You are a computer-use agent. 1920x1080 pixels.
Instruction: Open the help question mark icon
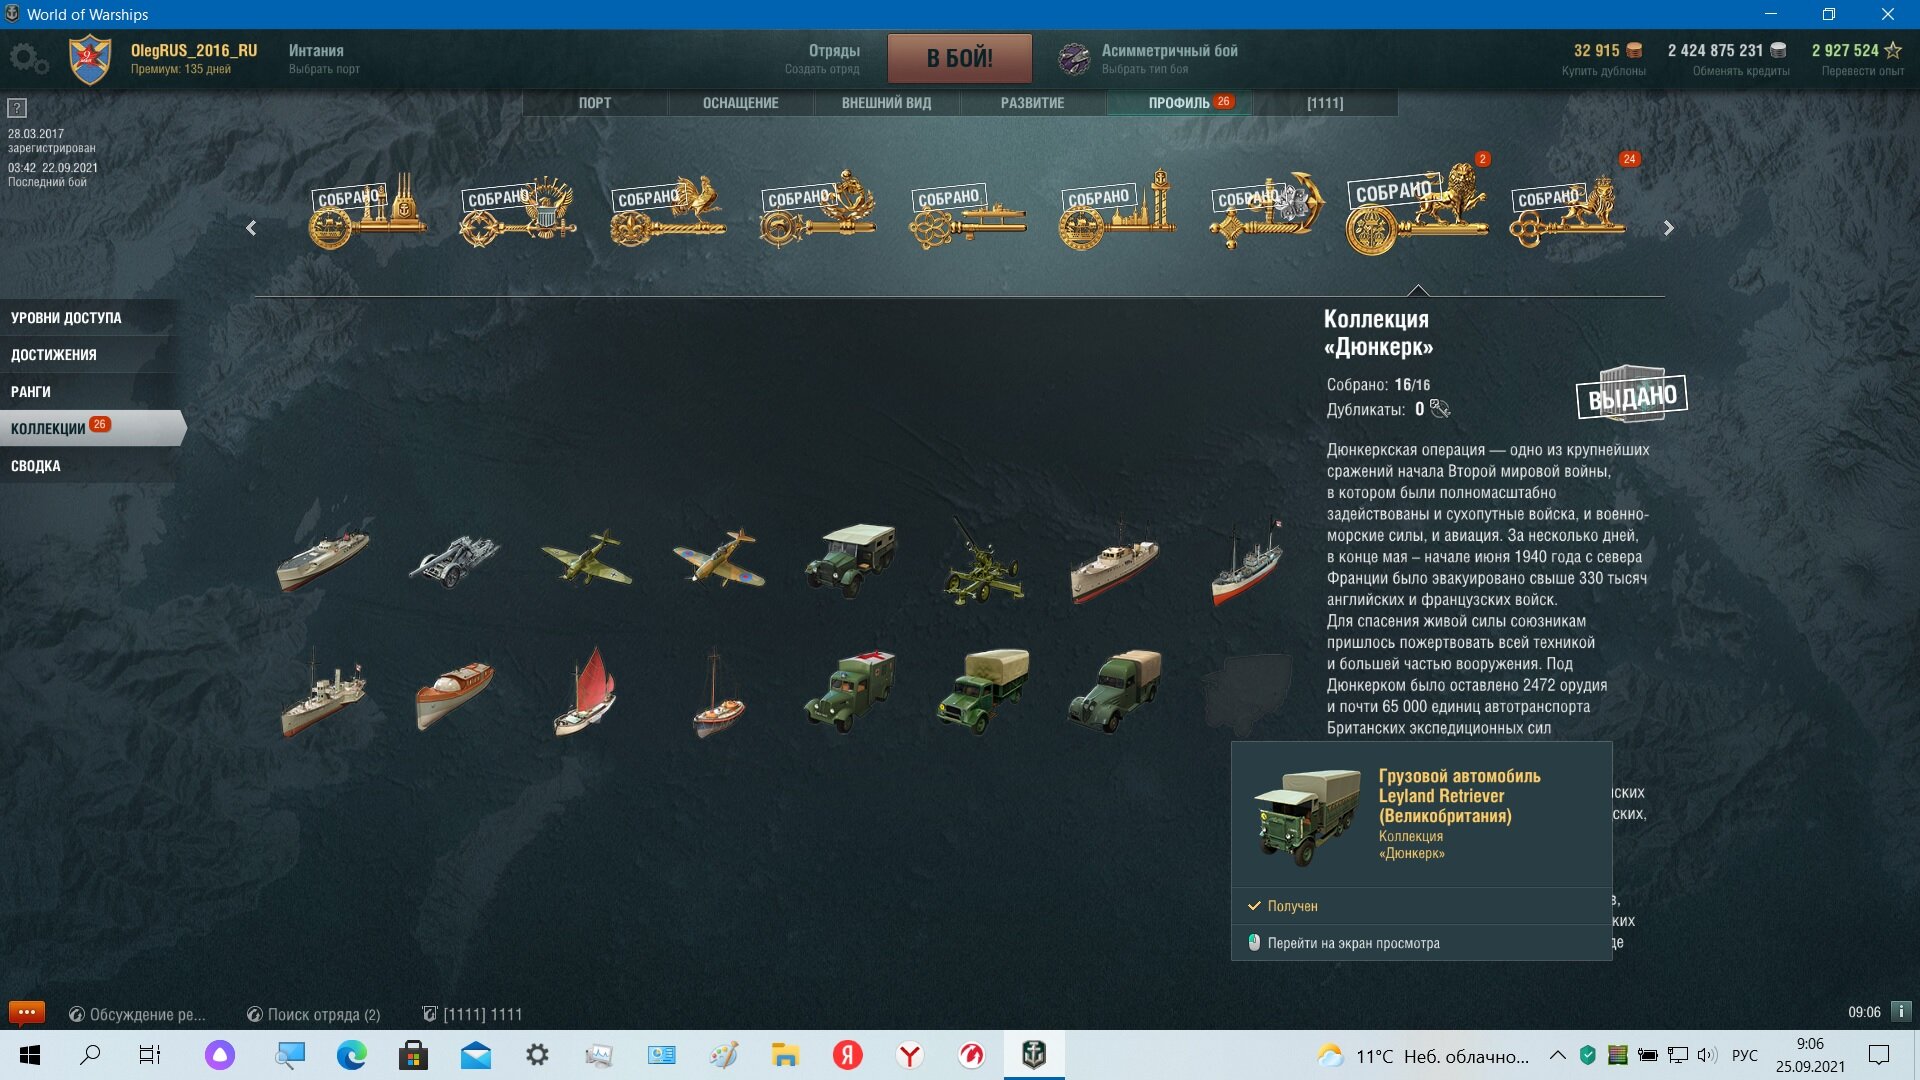[x=17, y=108]
